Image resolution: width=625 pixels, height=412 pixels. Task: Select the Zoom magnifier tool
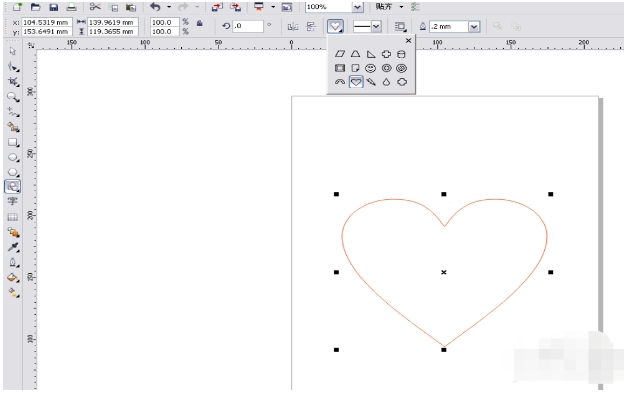click(x=13, y=97)
